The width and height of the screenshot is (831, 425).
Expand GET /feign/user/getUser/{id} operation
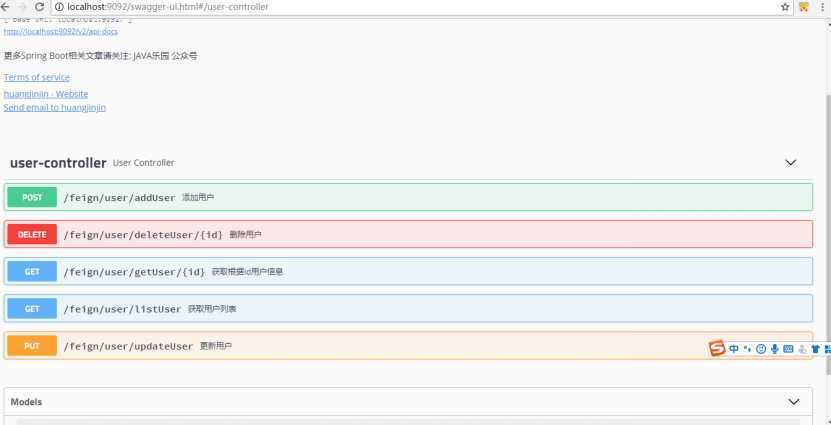point(408,271)
